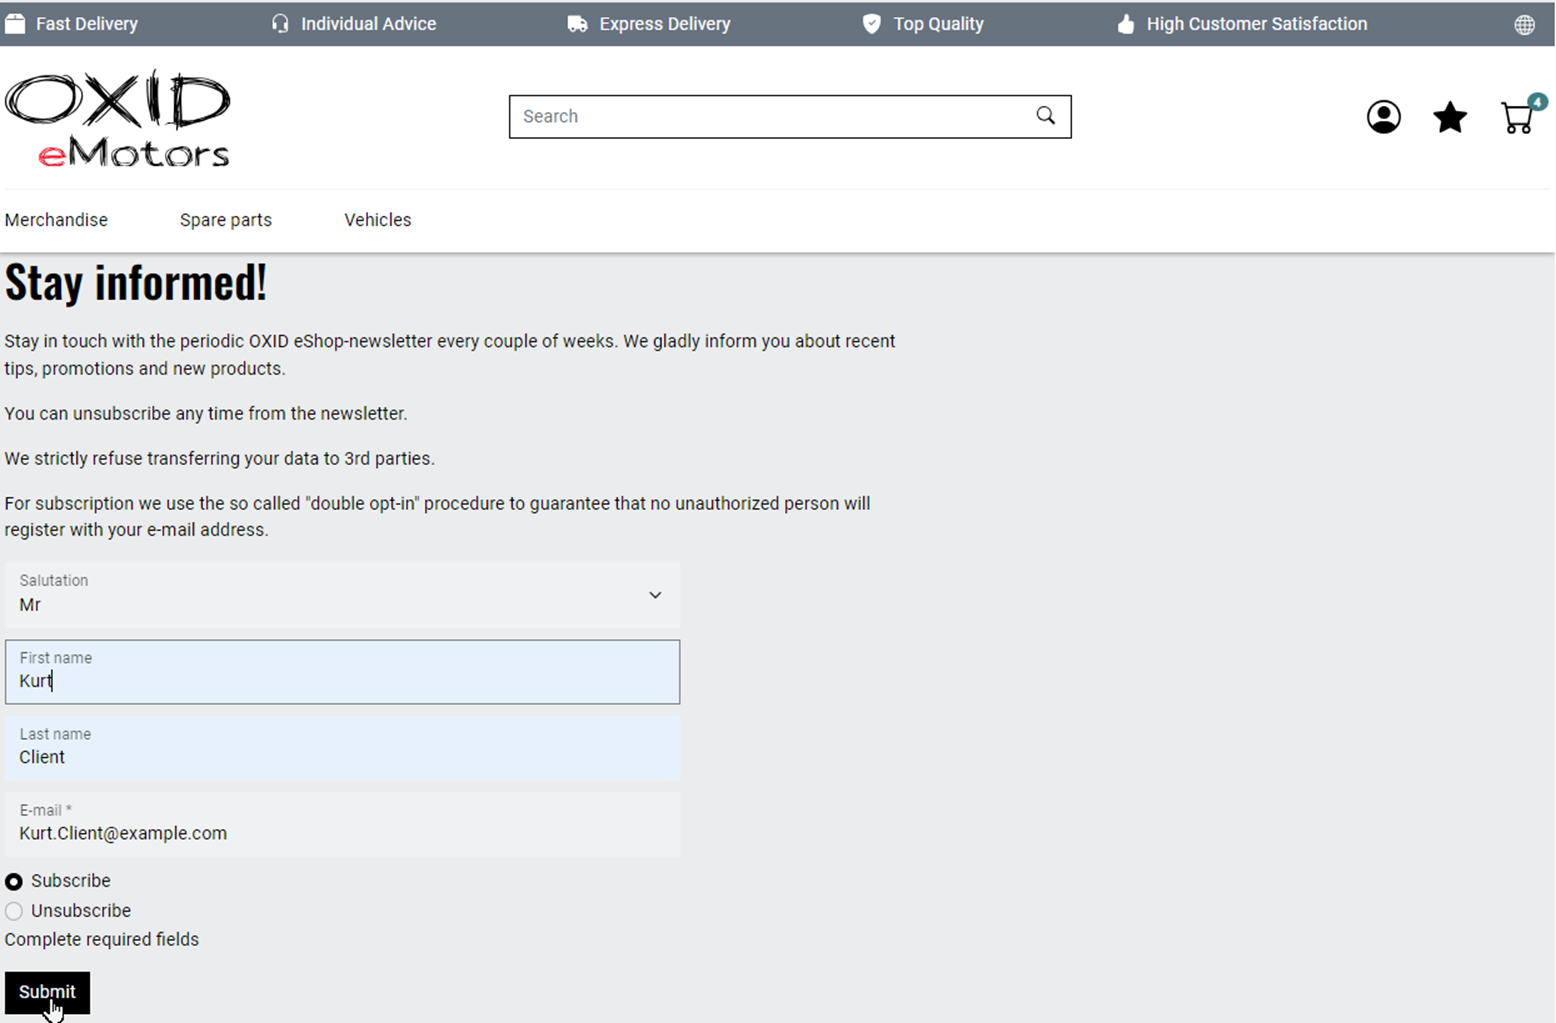Open the Vehicles menu
Screen dimensions: 1556x1023
(x=378, y=220)
